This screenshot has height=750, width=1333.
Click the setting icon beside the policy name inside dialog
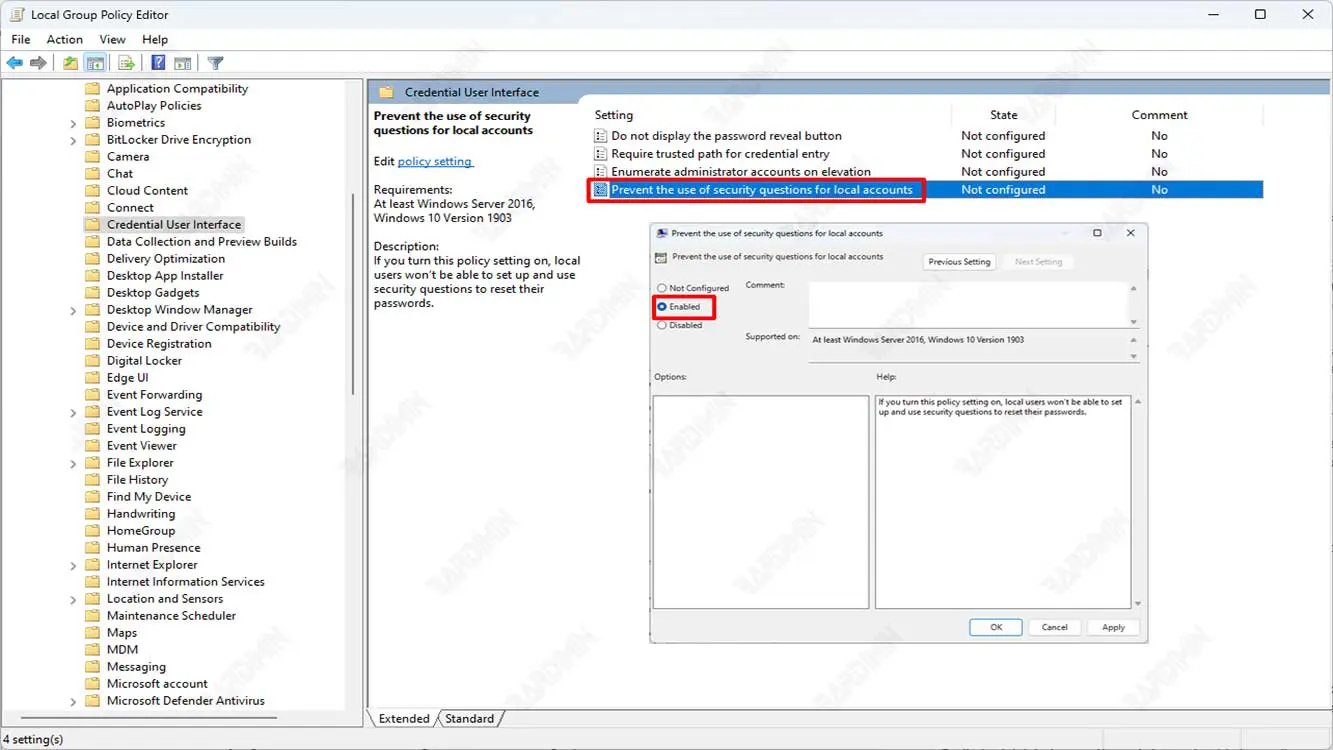[660, 258]
